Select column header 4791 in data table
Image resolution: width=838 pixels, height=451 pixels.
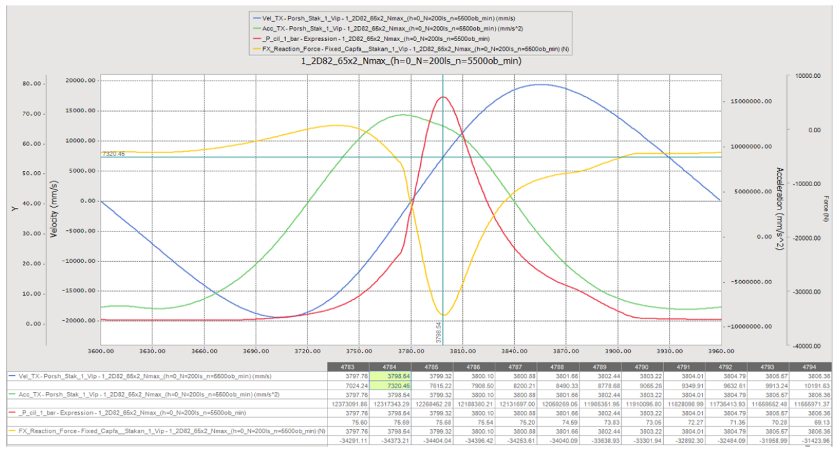(x=684, y=367)
